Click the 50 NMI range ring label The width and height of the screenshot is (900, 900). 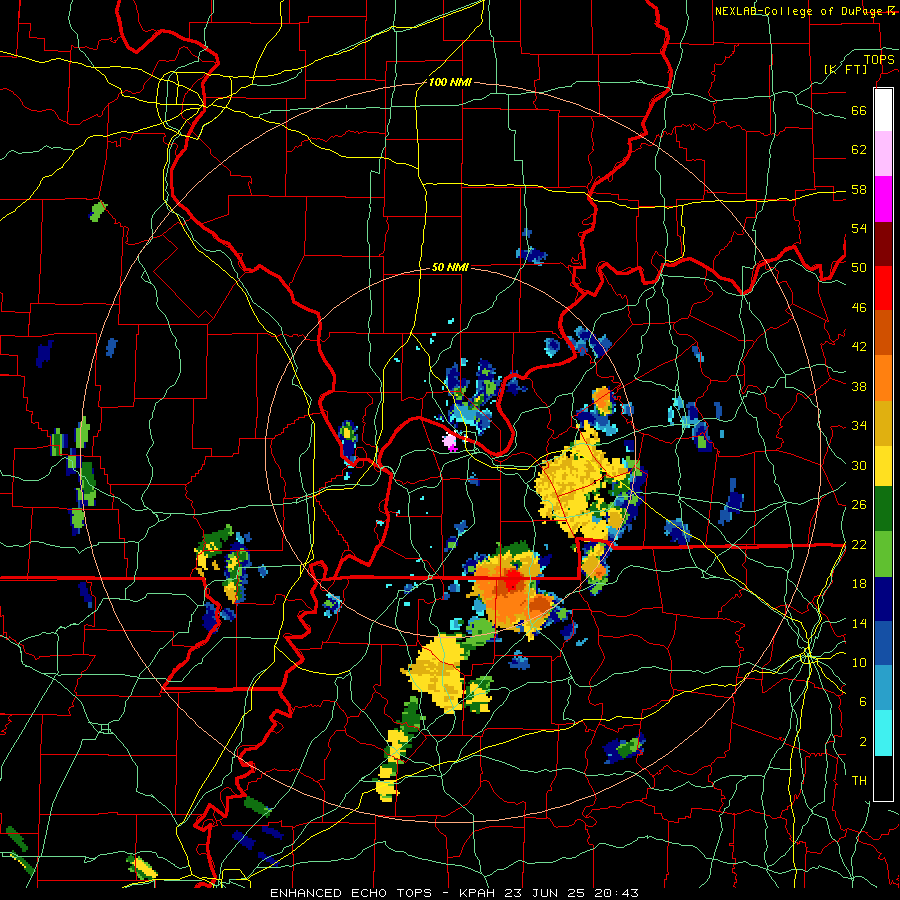451,267
